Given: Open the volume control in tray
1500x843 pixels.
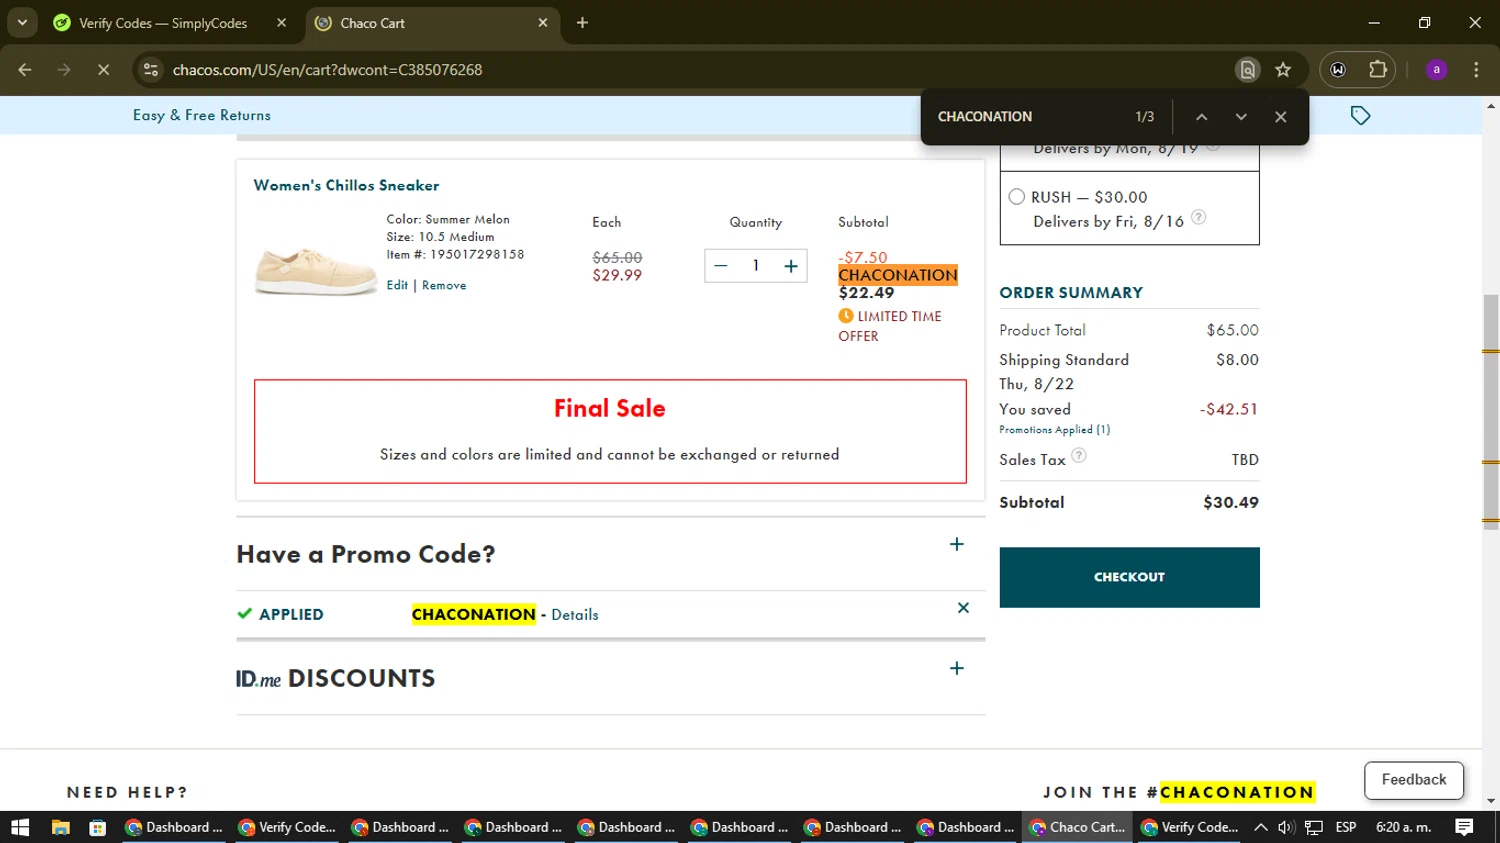Looking at the screenshot, I should (1286, 827).
